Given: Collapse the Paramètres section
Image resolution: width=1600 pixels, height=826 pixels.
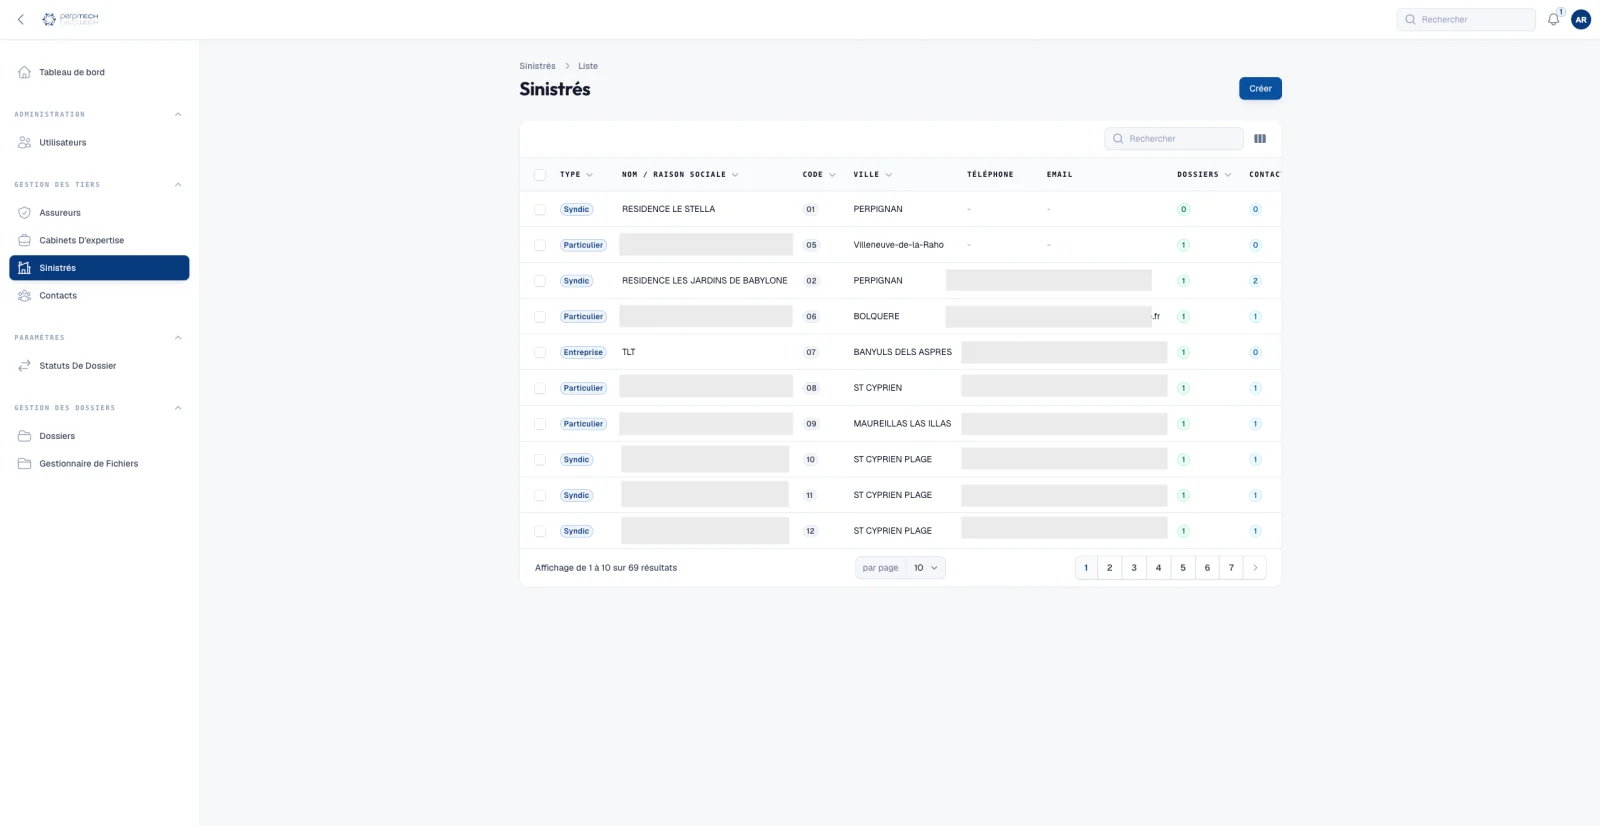Looking at the screenshot, I should tap(178, 337).
